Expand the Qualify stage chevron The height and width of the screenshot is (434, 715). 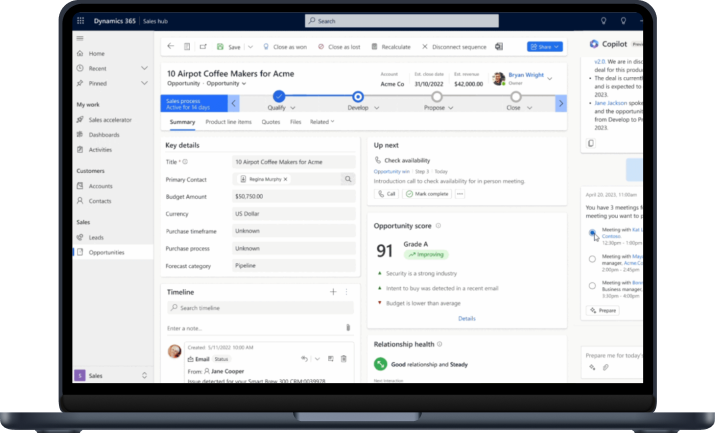[x=293, y=108]
